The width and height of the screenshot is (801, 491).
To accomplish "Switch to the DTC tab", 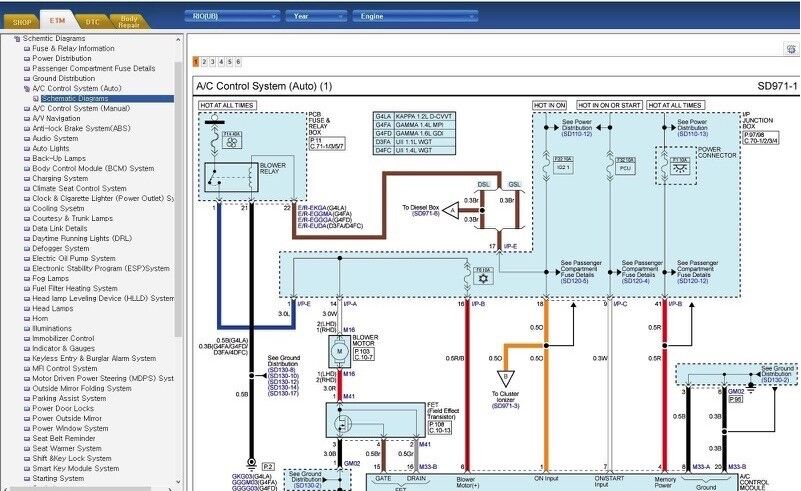I will point(92,19).
